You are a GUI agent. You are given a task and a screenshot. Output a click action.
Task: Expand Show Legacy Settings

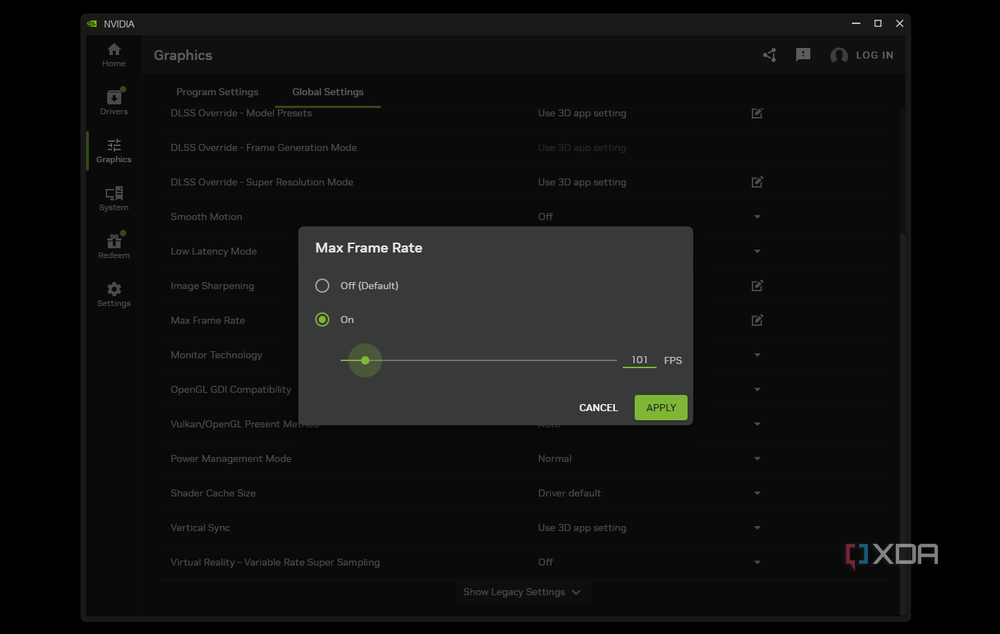coord(522,592)
